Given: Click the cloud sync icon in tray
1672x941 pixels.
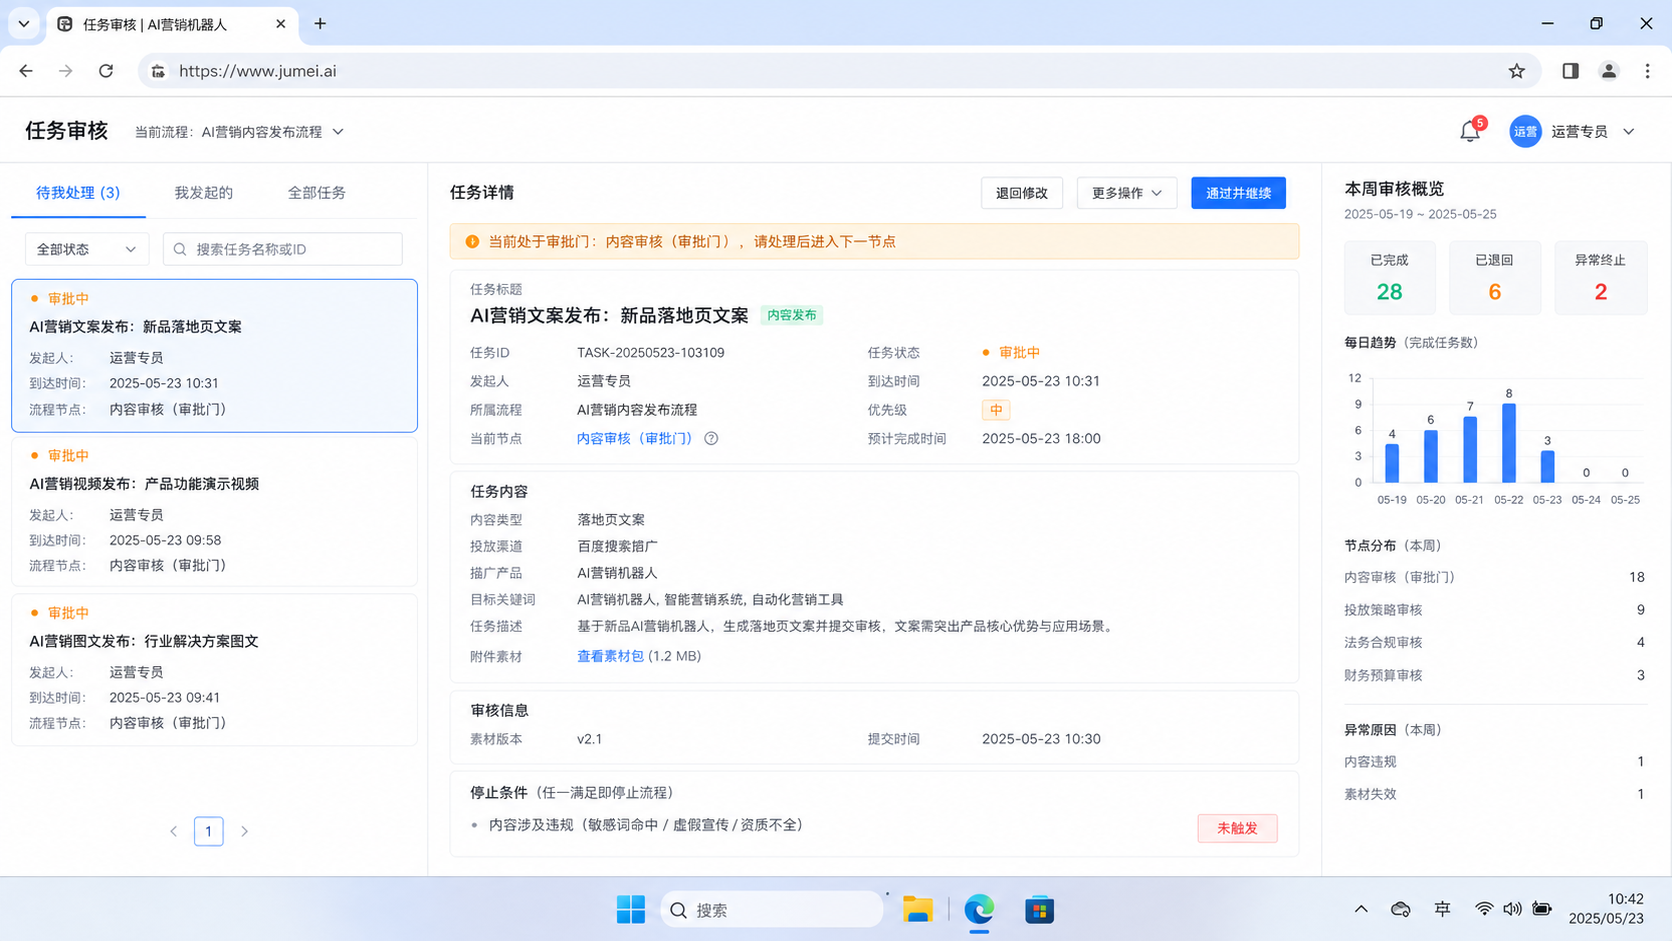Looking at the screenshot, I should pyautogui.click(x=1401, y=909).
